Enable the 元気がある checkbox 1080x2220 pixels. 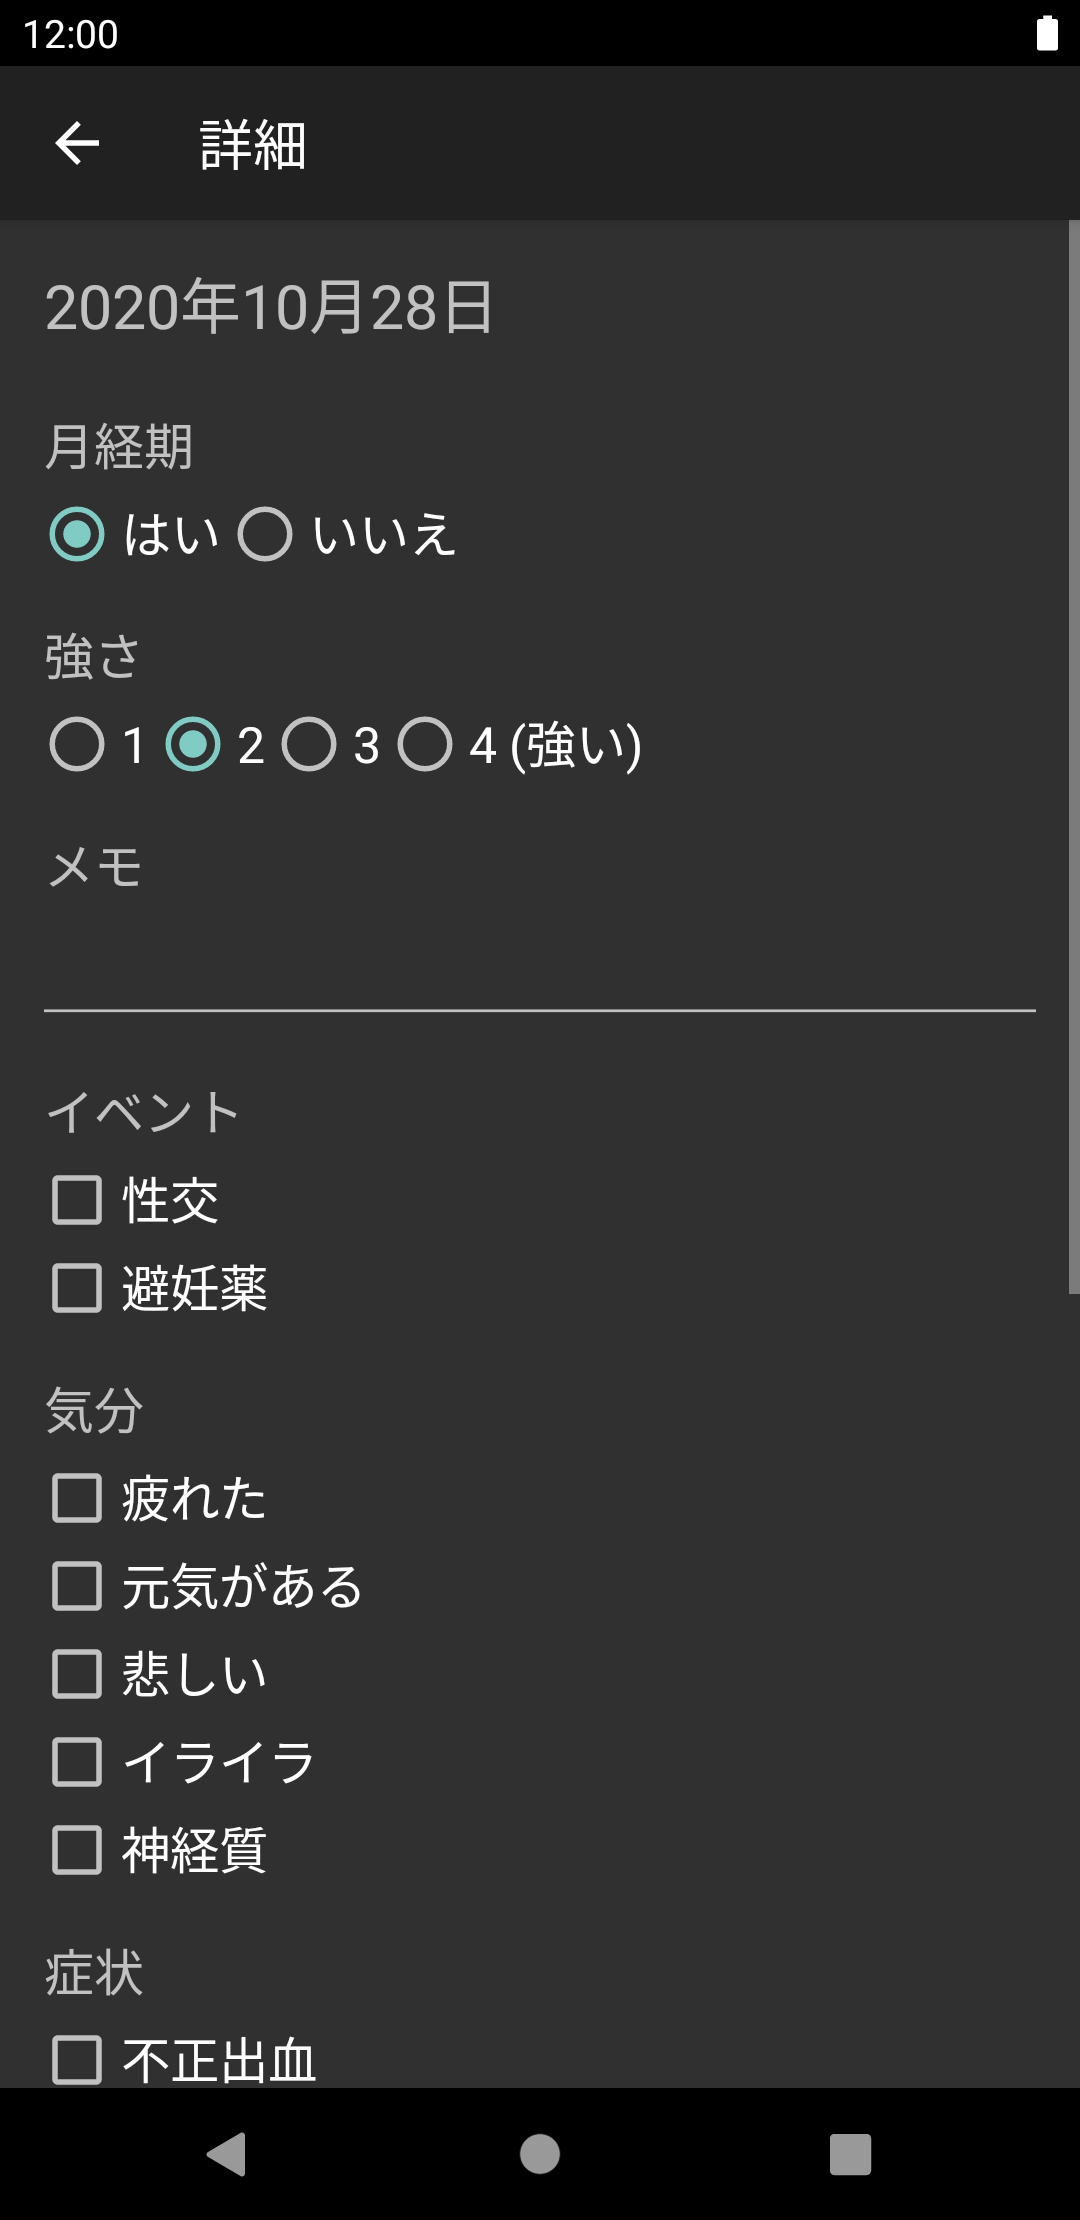pyautogui.click(x=77, y=1586)
